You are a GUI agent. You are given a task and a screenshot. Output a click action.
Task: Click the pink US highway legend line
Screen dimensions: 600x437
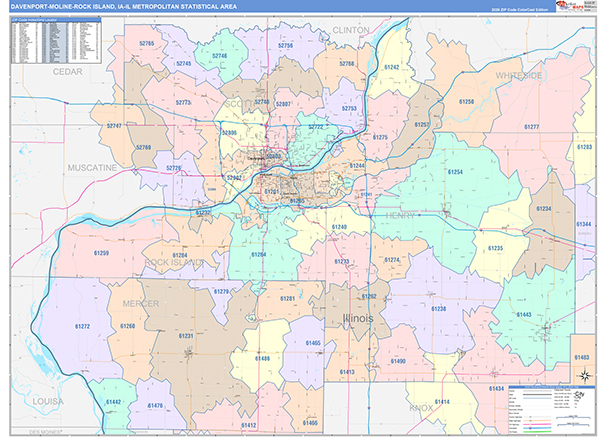point(537,424)
